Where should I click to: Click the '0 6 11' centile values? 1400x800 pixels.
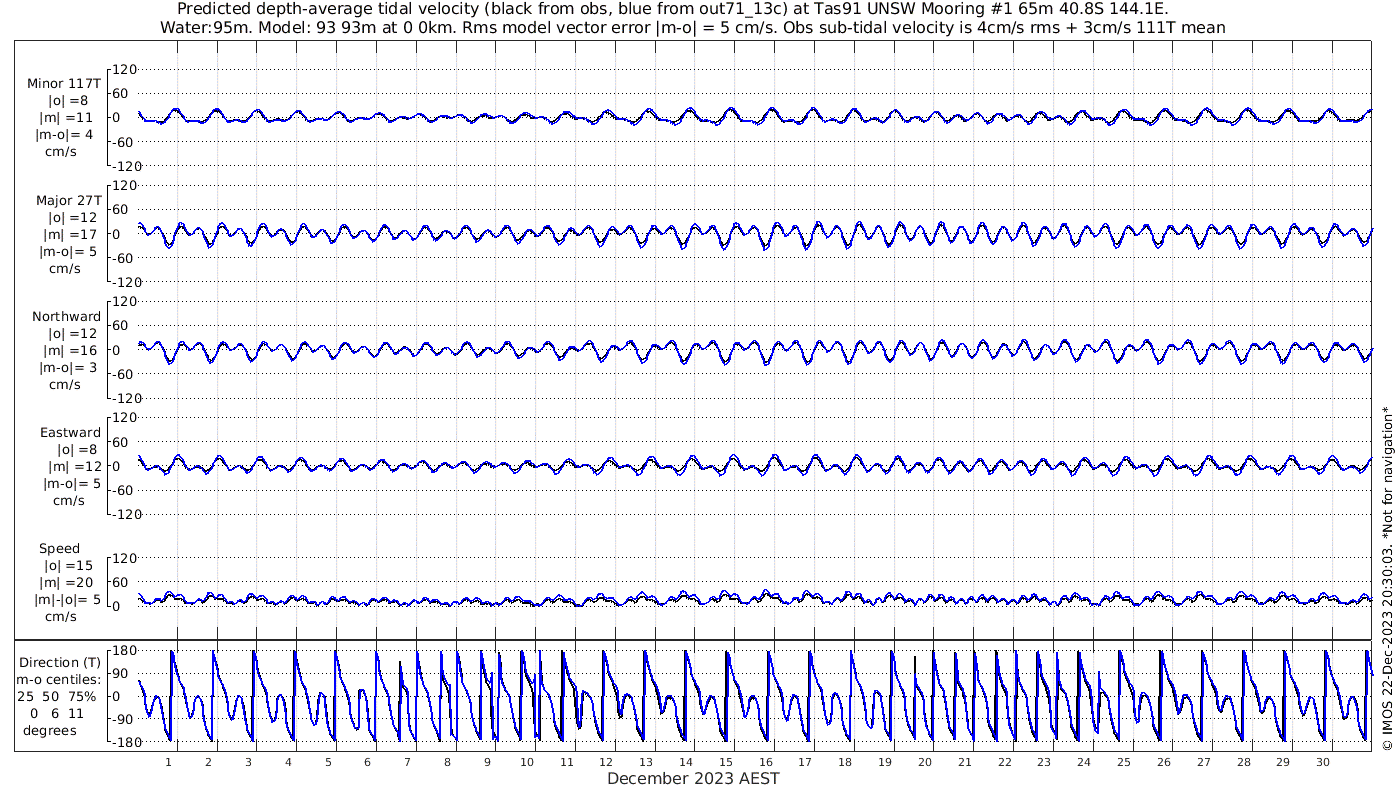(x=57, y=712)
